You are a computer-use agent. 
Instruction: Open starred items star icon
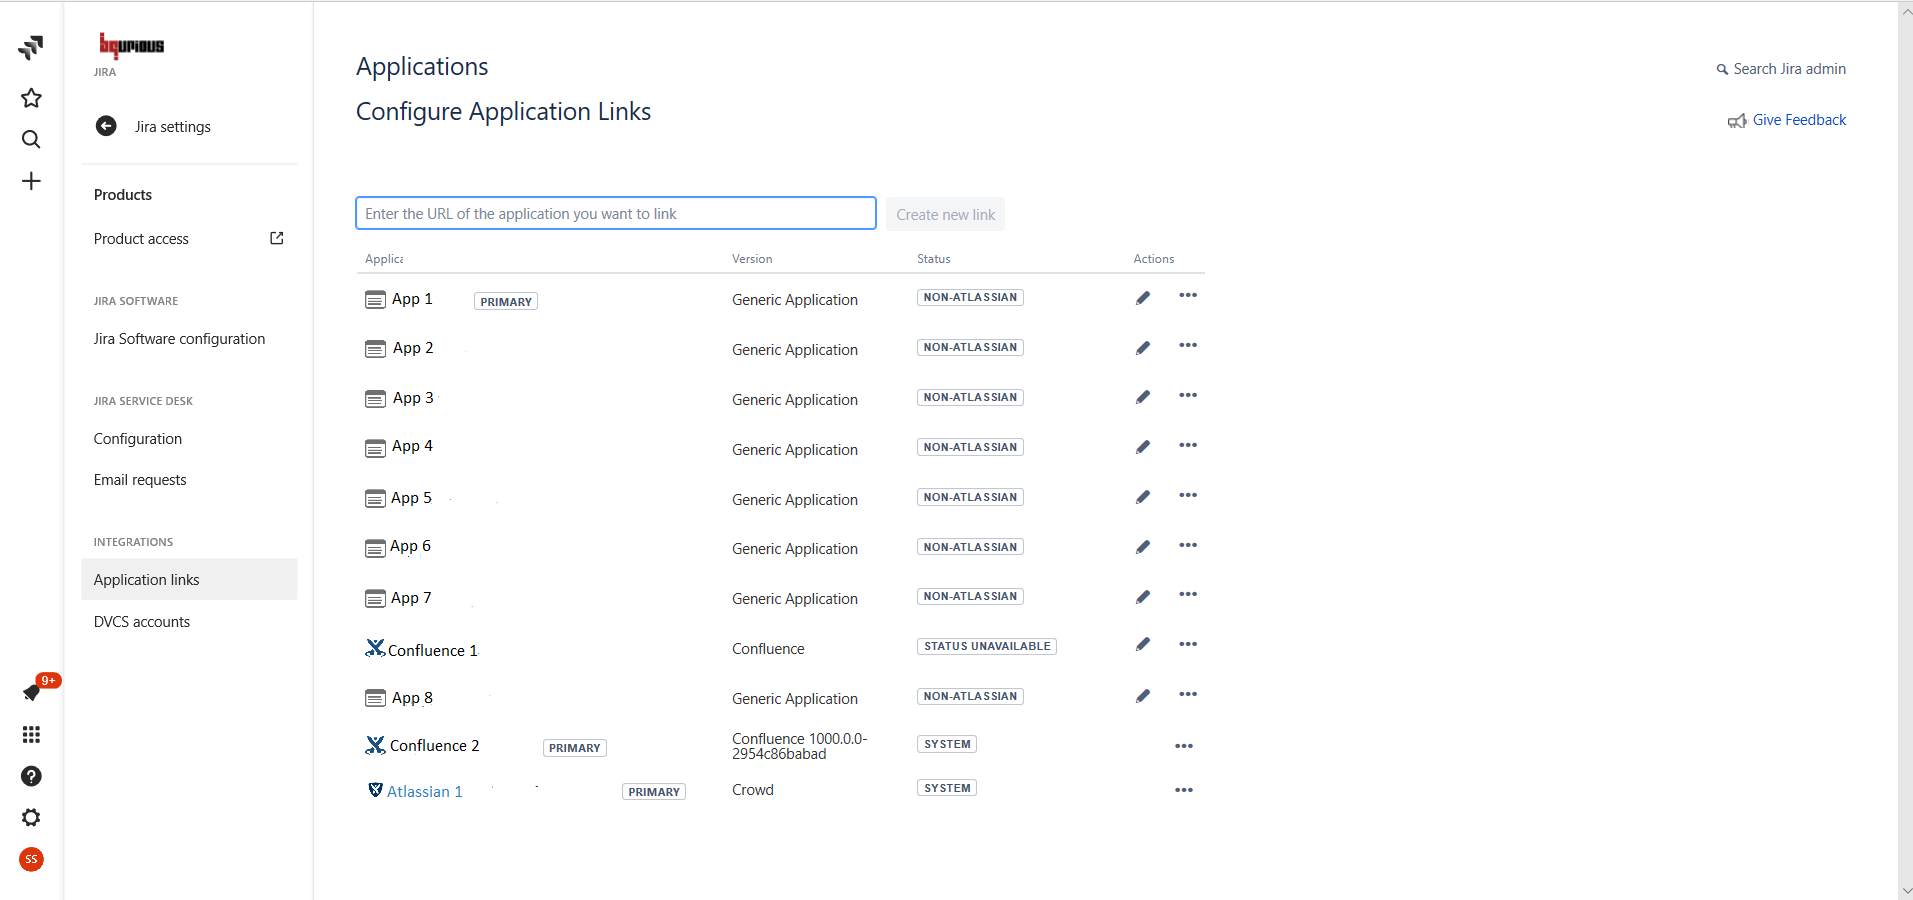click(31, 98)
